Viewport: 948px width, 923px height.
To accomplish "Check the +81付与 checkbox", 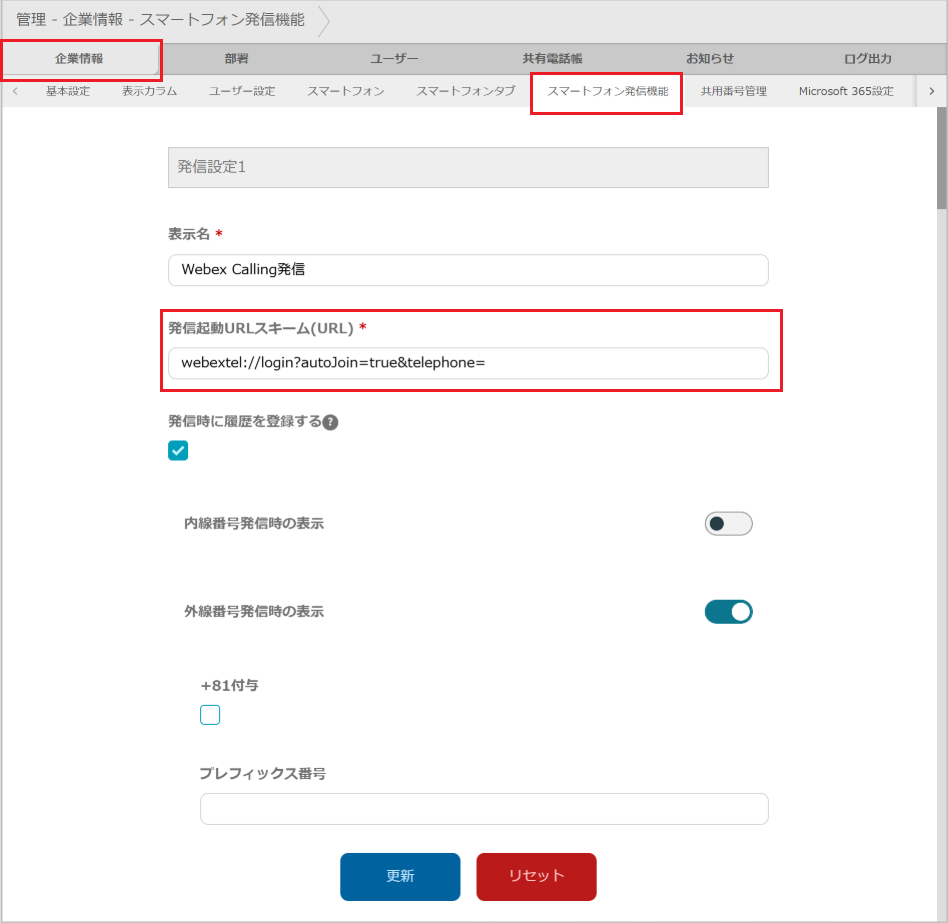I will pyautogui.click(x=210, y=714).
